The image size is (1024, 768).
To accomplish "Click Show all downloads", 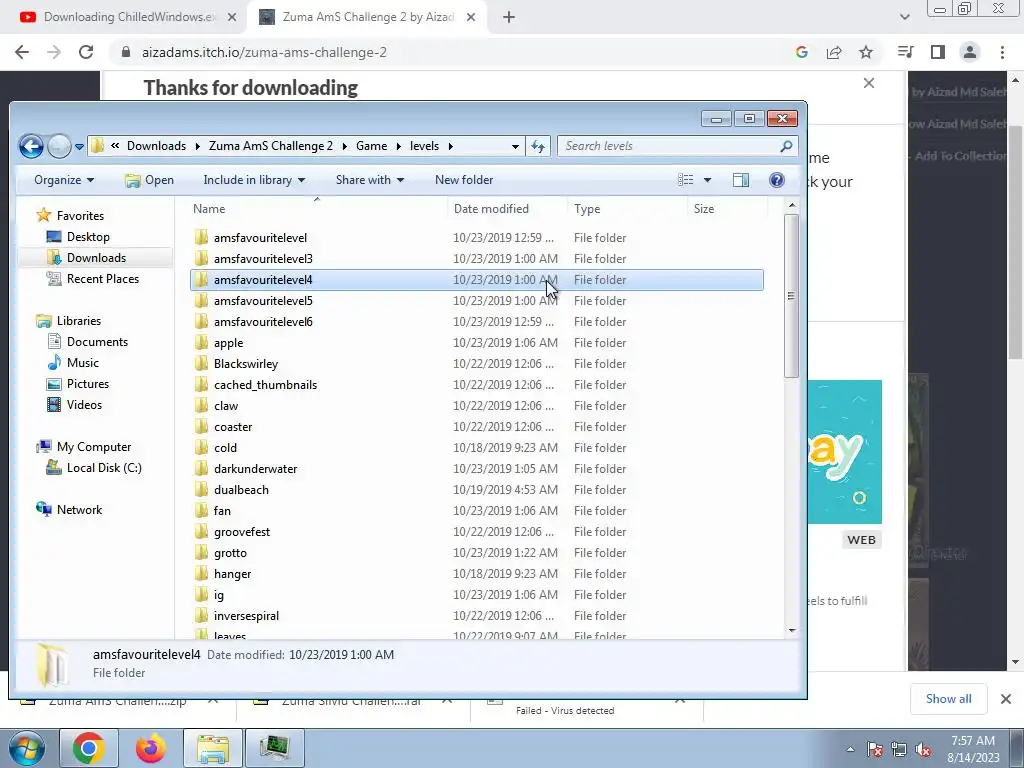I will click(x=948, y=699).
